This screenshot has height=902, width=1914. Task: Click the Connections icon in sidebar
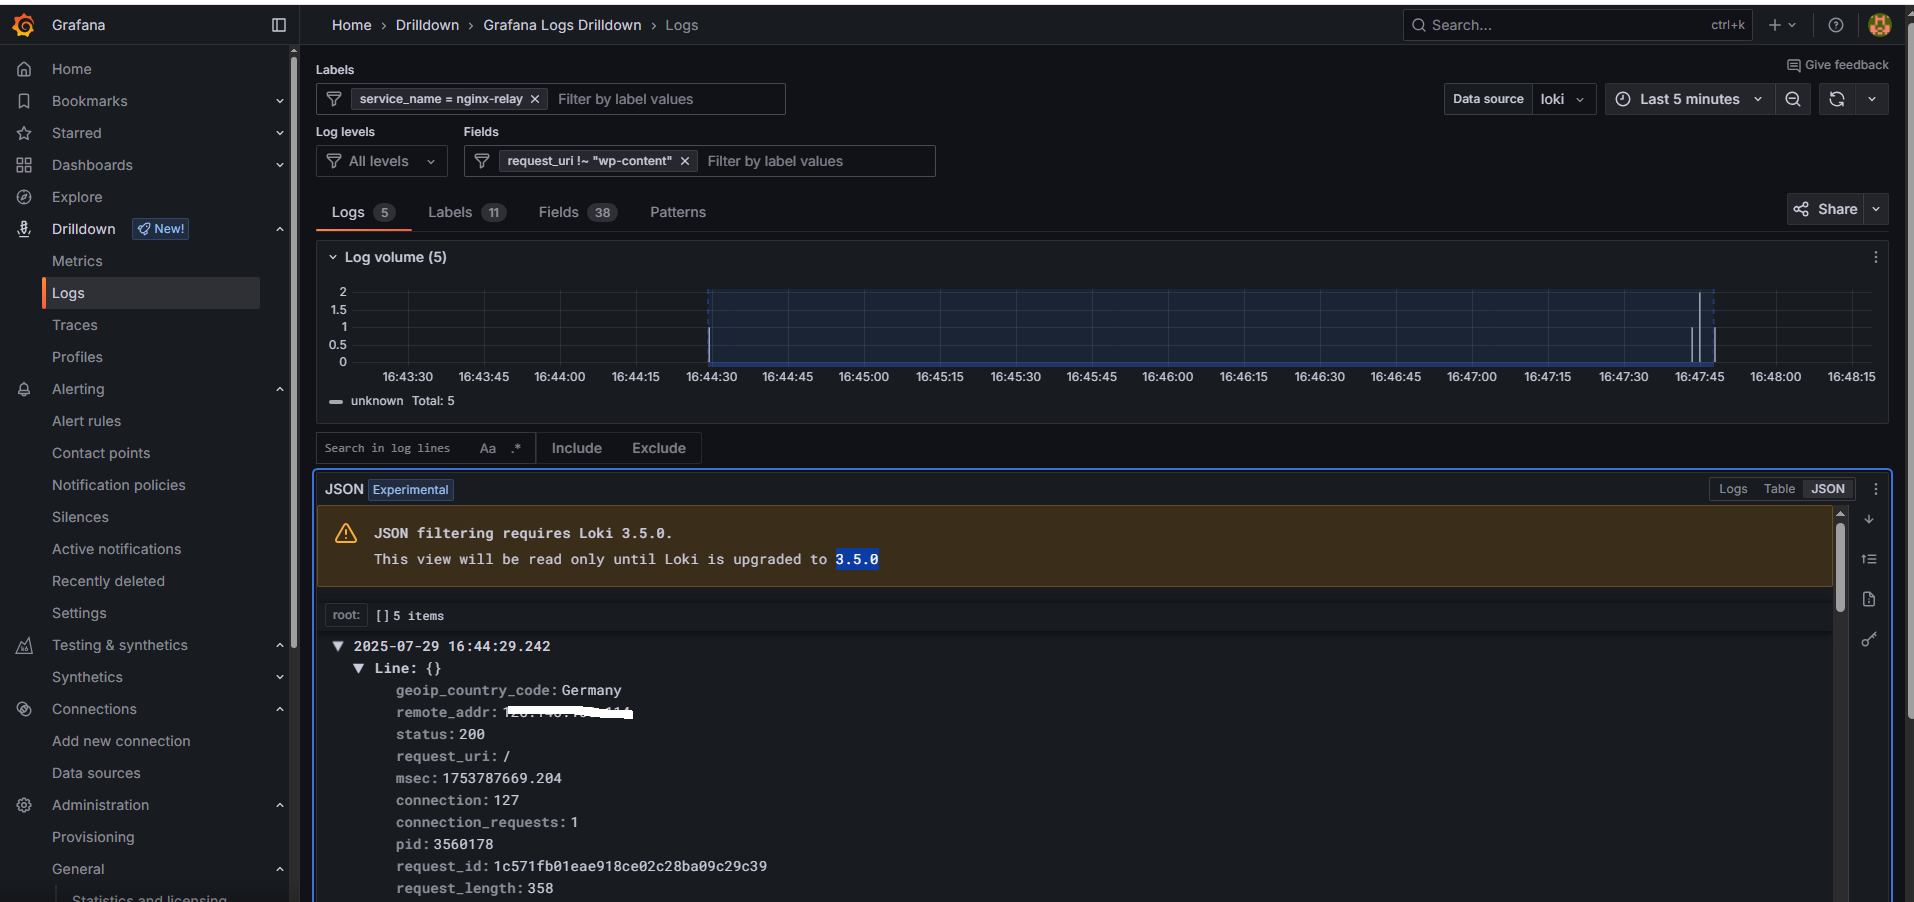[24, 709]
